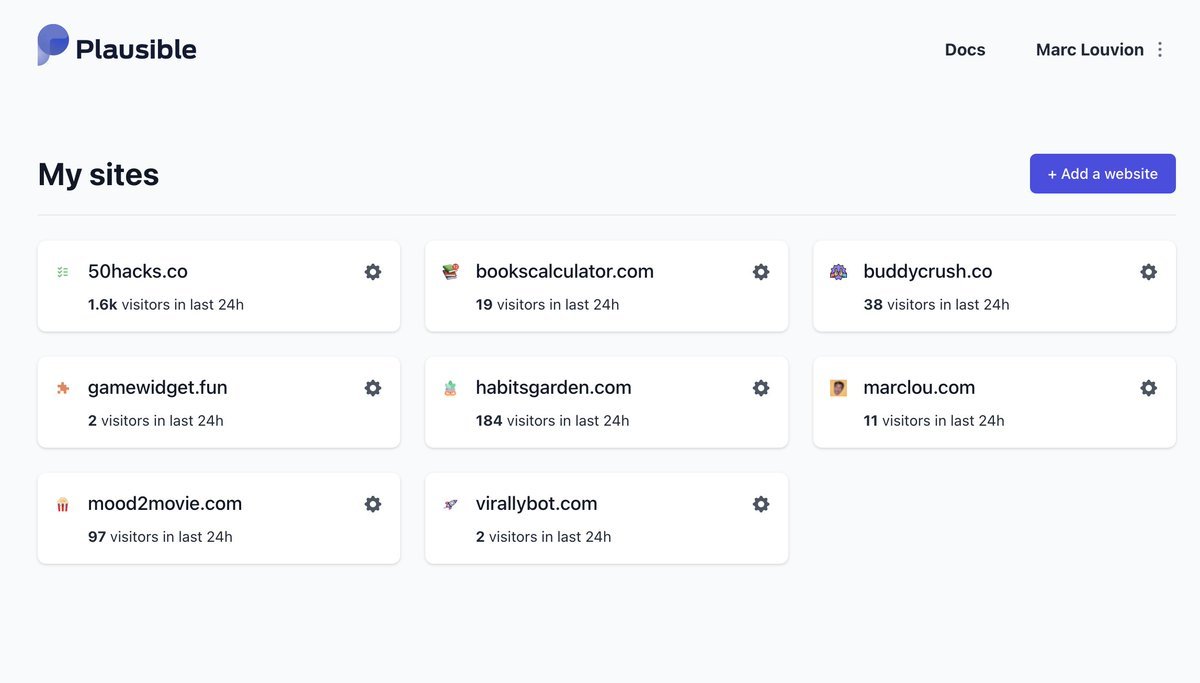Open the 50hacks.co site dashboard
Screen dimensions: 1200x683
coord(138,272)
